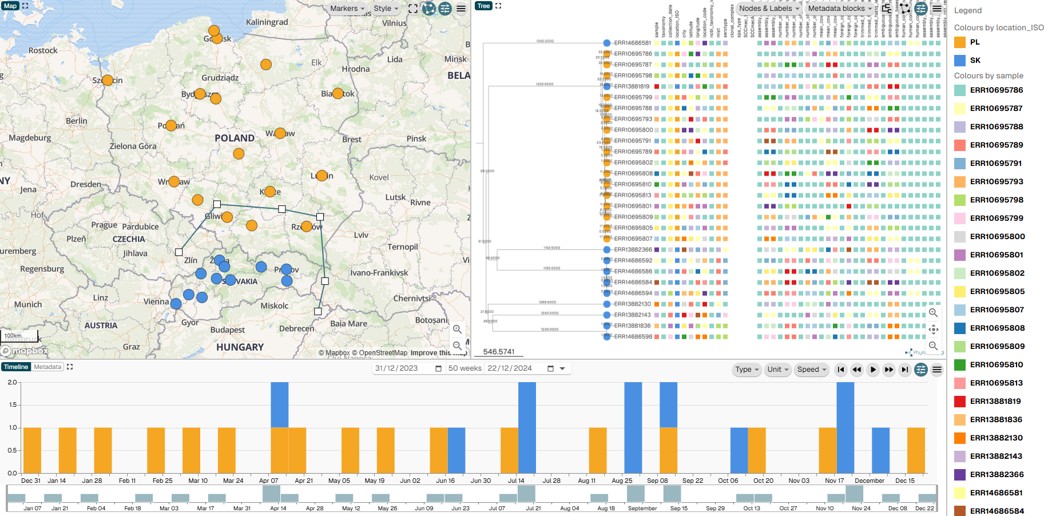1052x516 pixels.
Task: Open the map panel hamburger menu
Action: [x=461, y=8]
